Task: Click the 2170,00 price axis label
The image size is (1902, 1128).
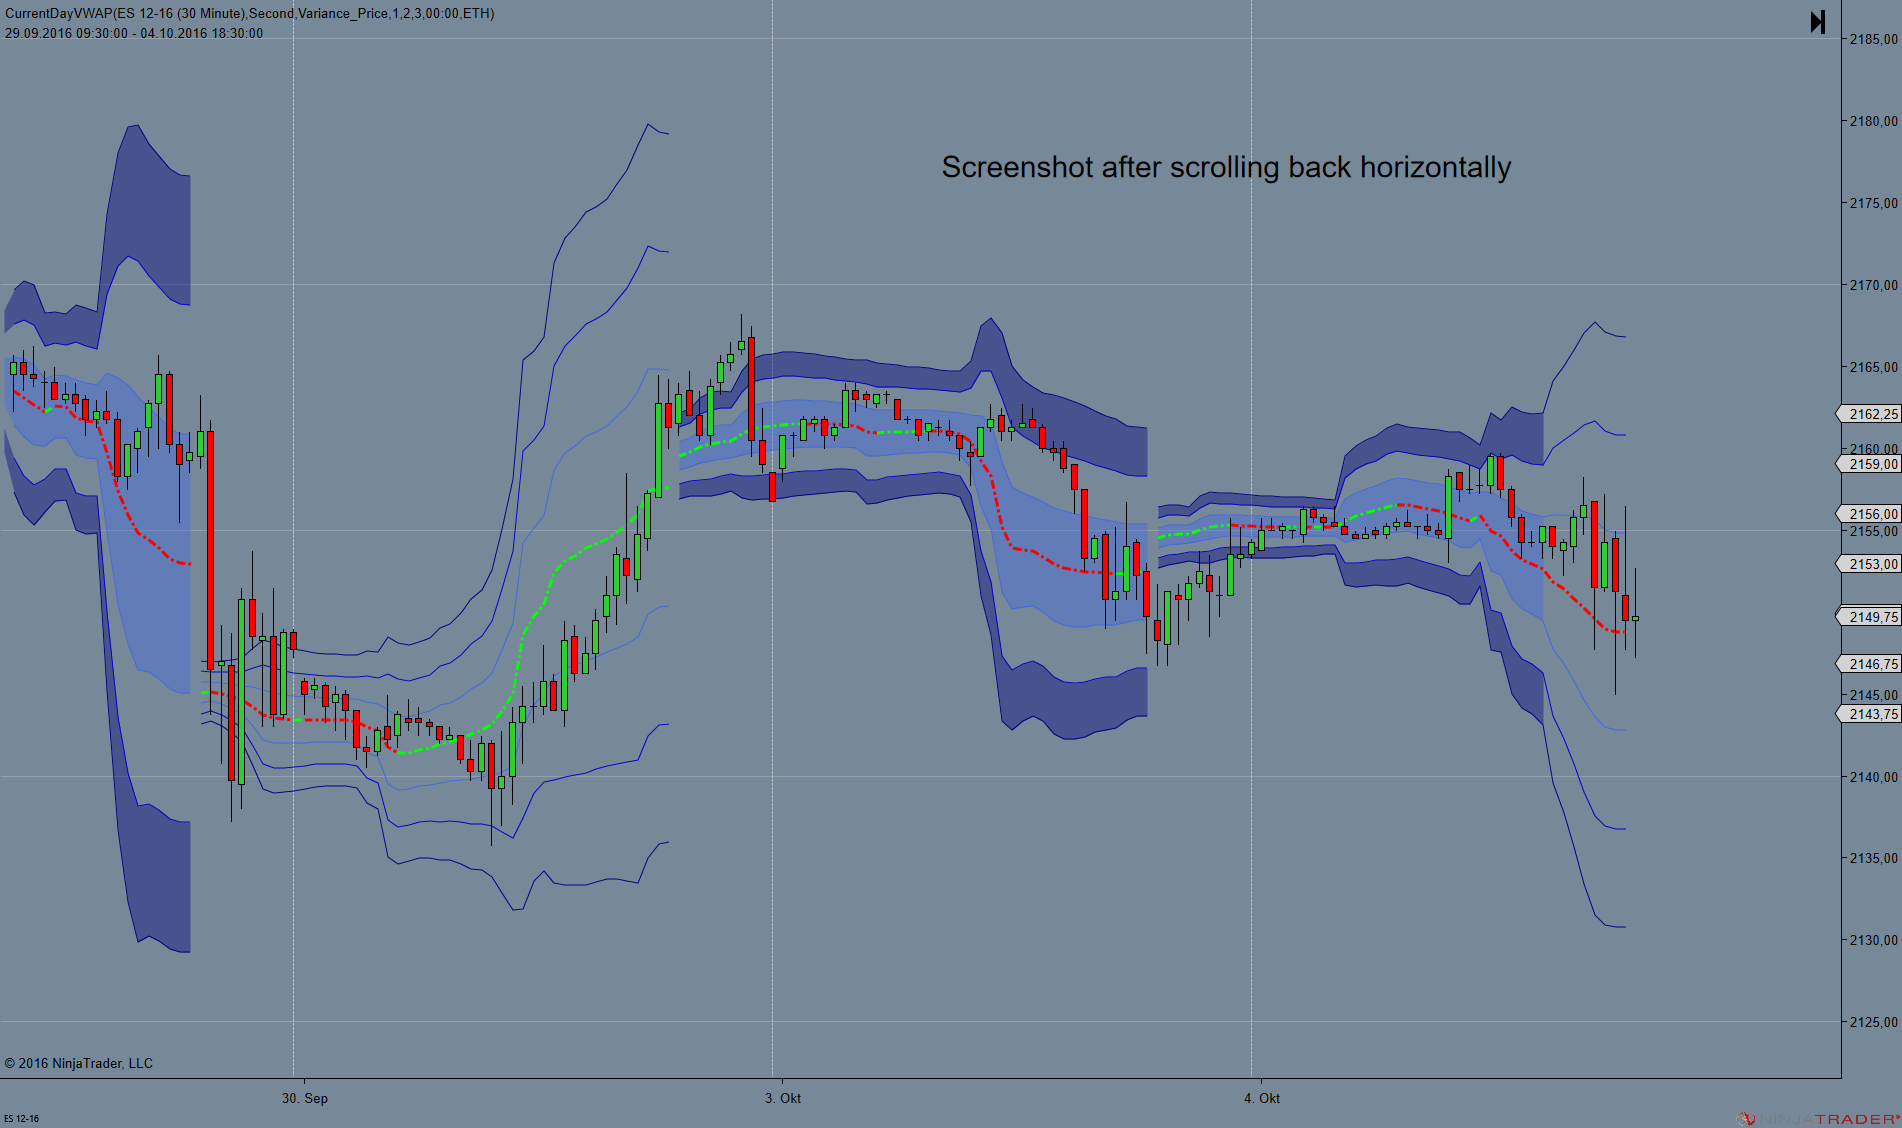Action: coord(1873,285)
